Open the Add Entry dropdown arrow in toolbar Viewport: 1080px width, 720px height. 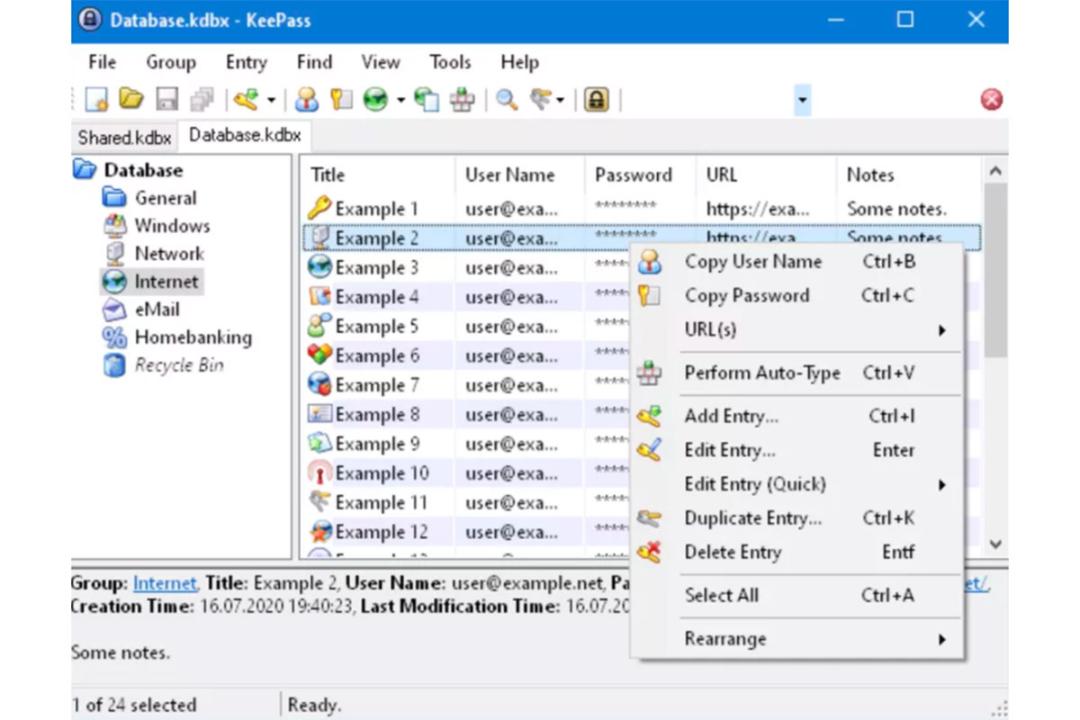pyautogui.click(x=271, y=101)
